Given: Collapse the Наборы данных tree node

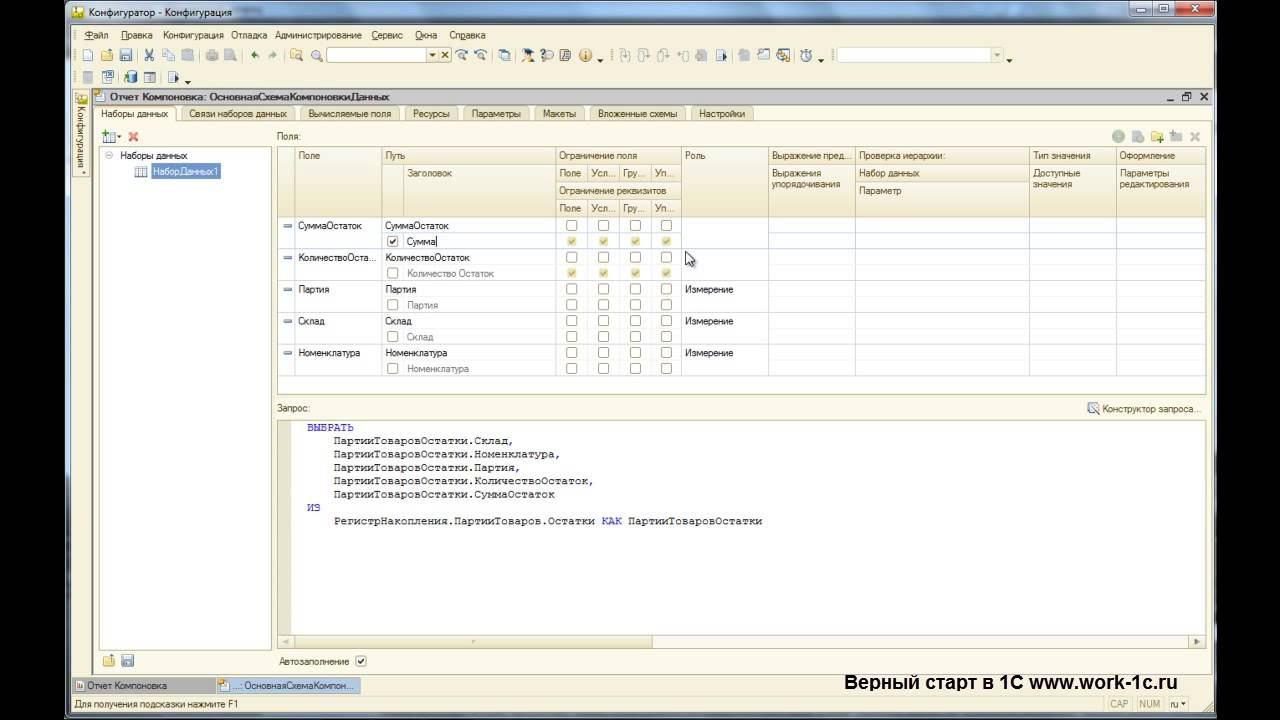Looking at the screenshot, I should pos(109,155).
